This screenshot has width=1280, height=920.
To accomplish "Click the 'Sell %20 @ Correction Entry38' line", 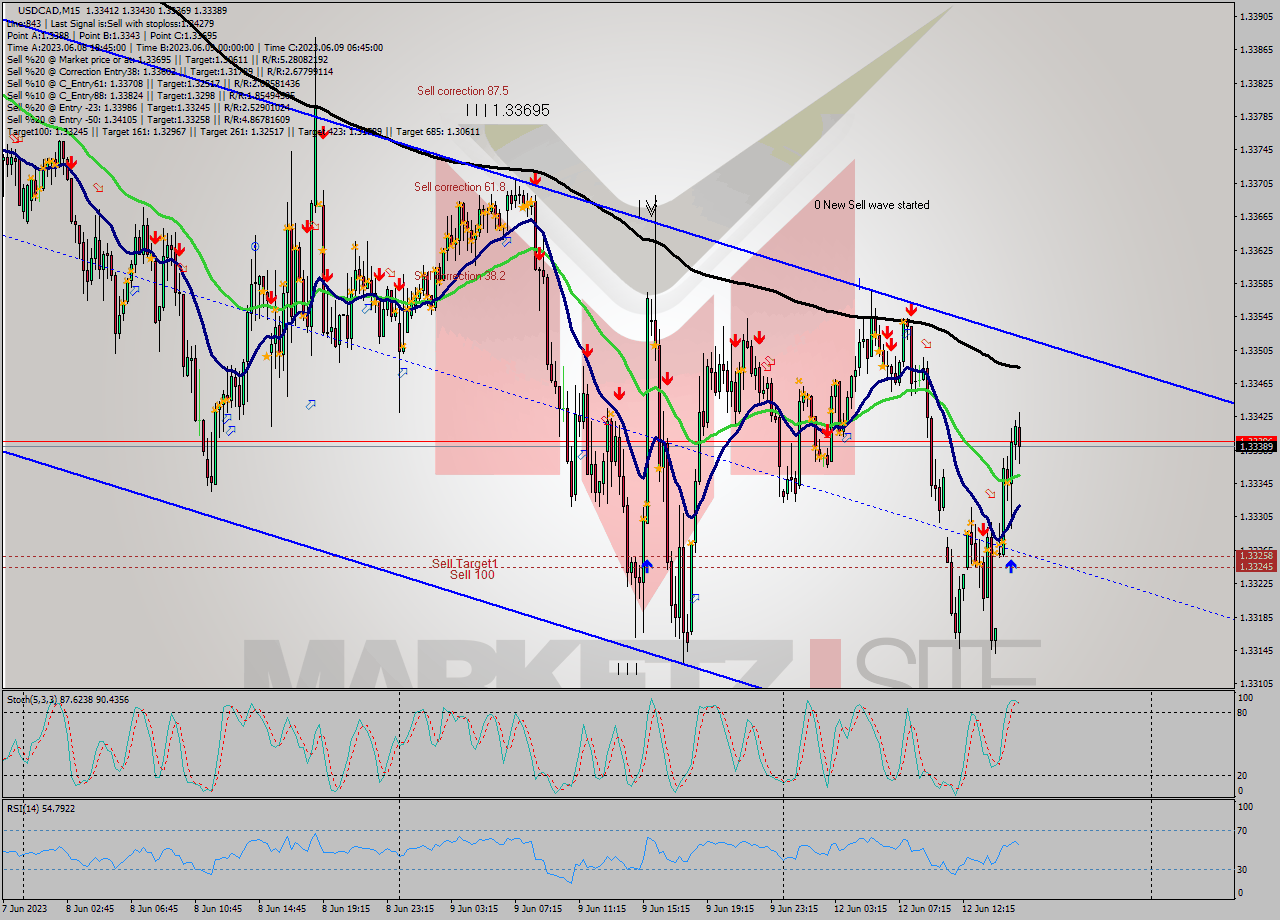I will point(170,71).
